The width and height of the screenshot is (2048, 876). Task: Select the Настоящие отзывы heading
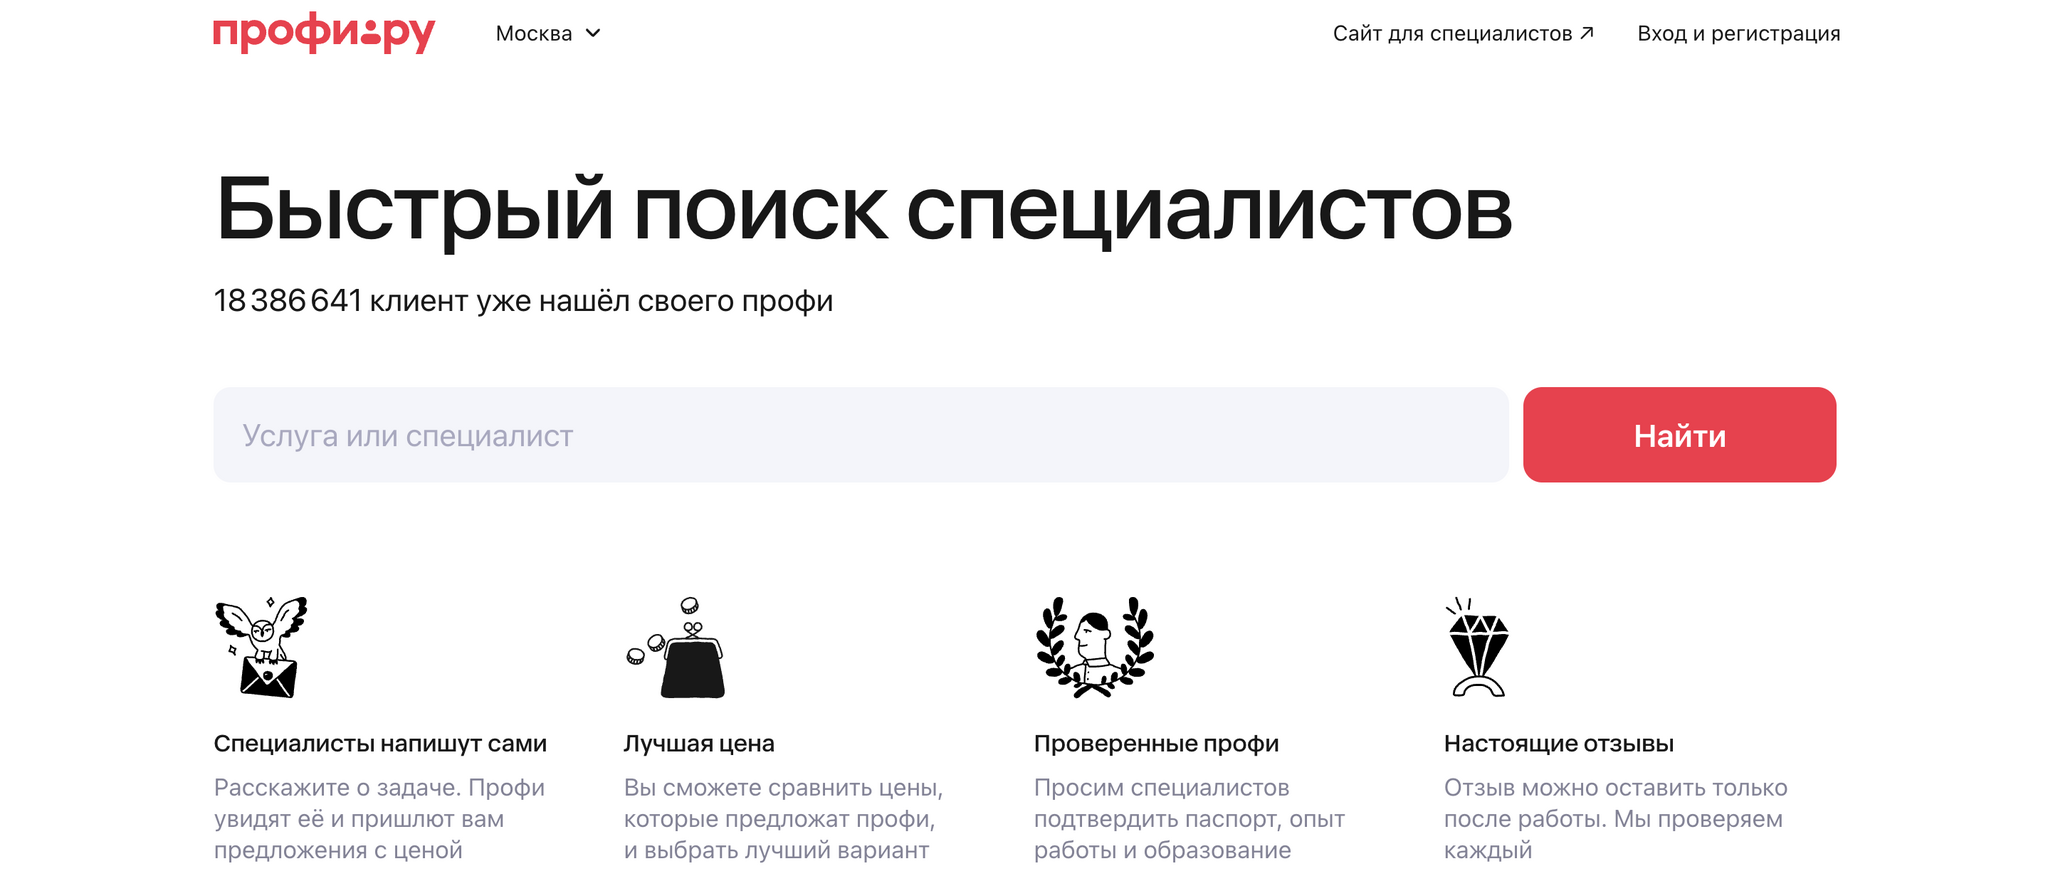(1558, 744)
